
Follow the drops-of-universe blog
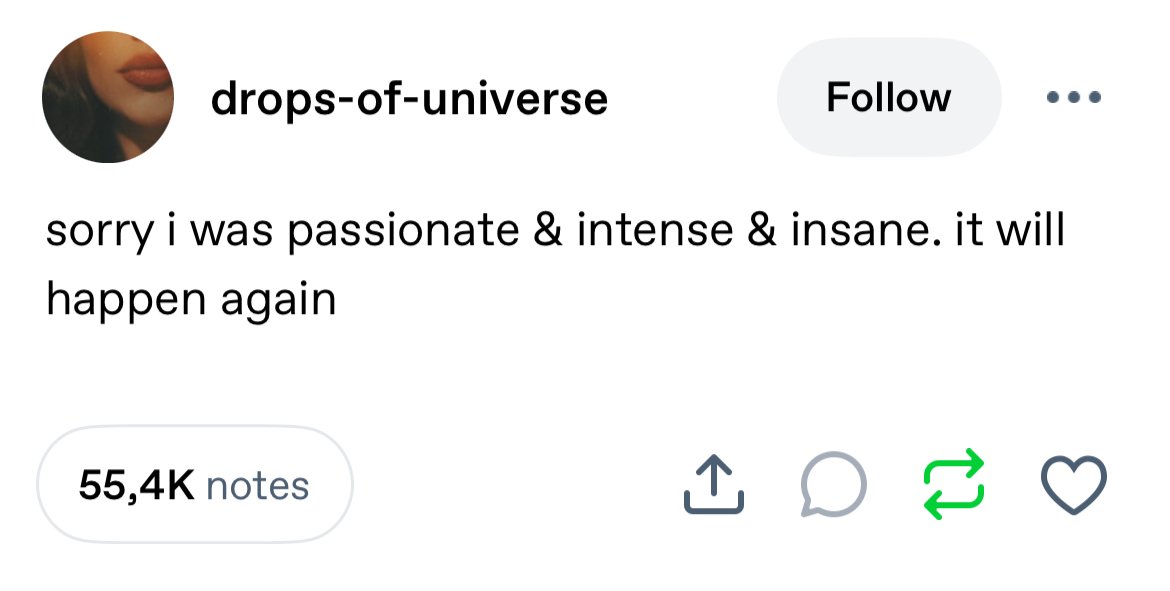click(x=888, y=98)
